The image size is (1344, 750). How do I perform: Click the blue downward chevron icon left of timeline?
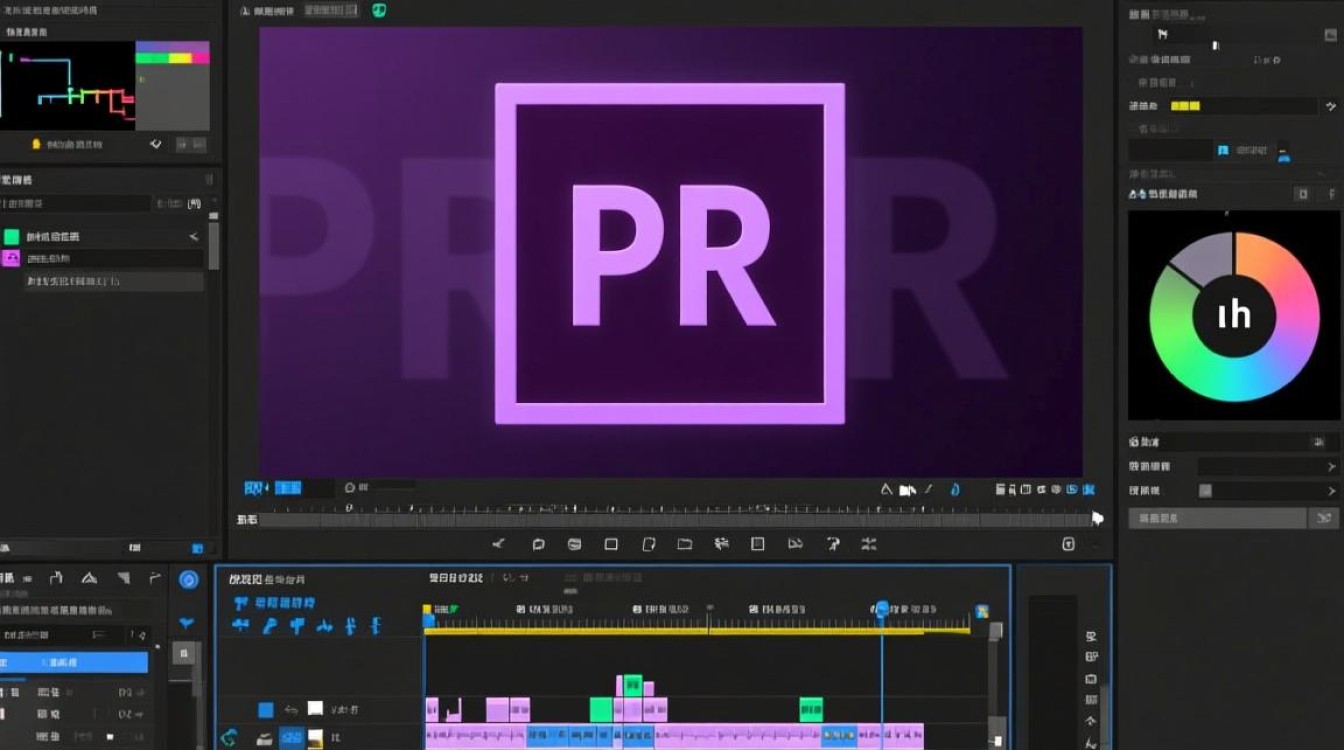coord(187,623)
